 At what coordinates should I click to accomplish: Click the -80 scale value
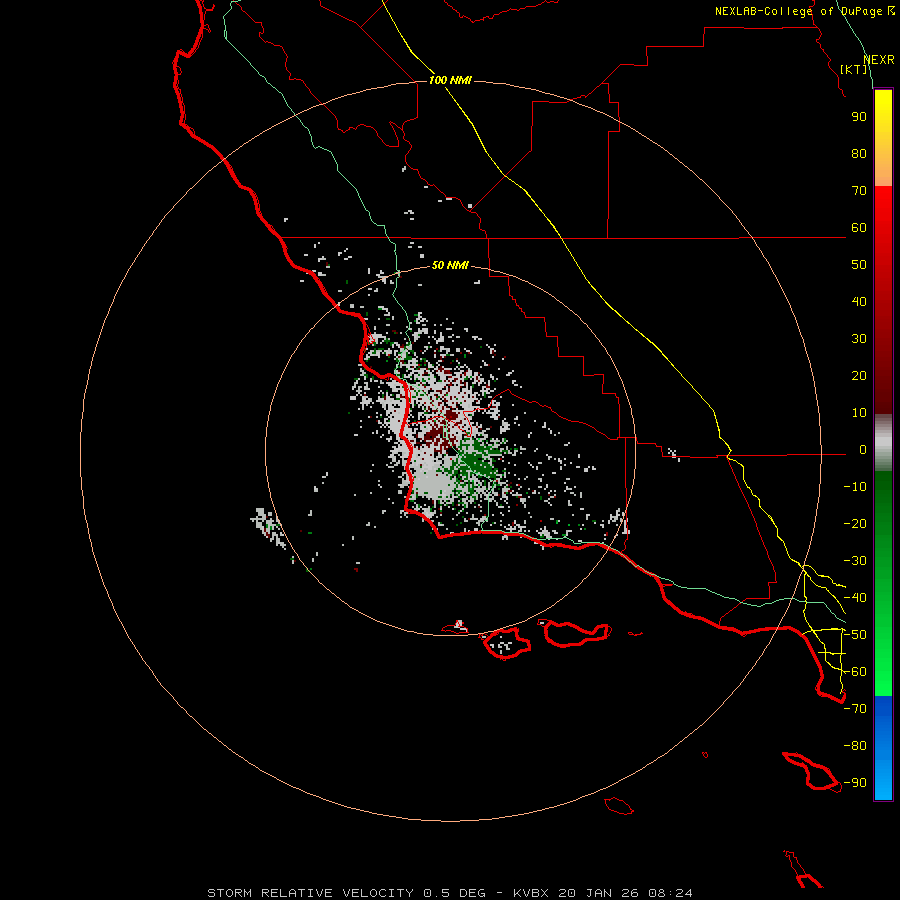[x=855, y=746]
